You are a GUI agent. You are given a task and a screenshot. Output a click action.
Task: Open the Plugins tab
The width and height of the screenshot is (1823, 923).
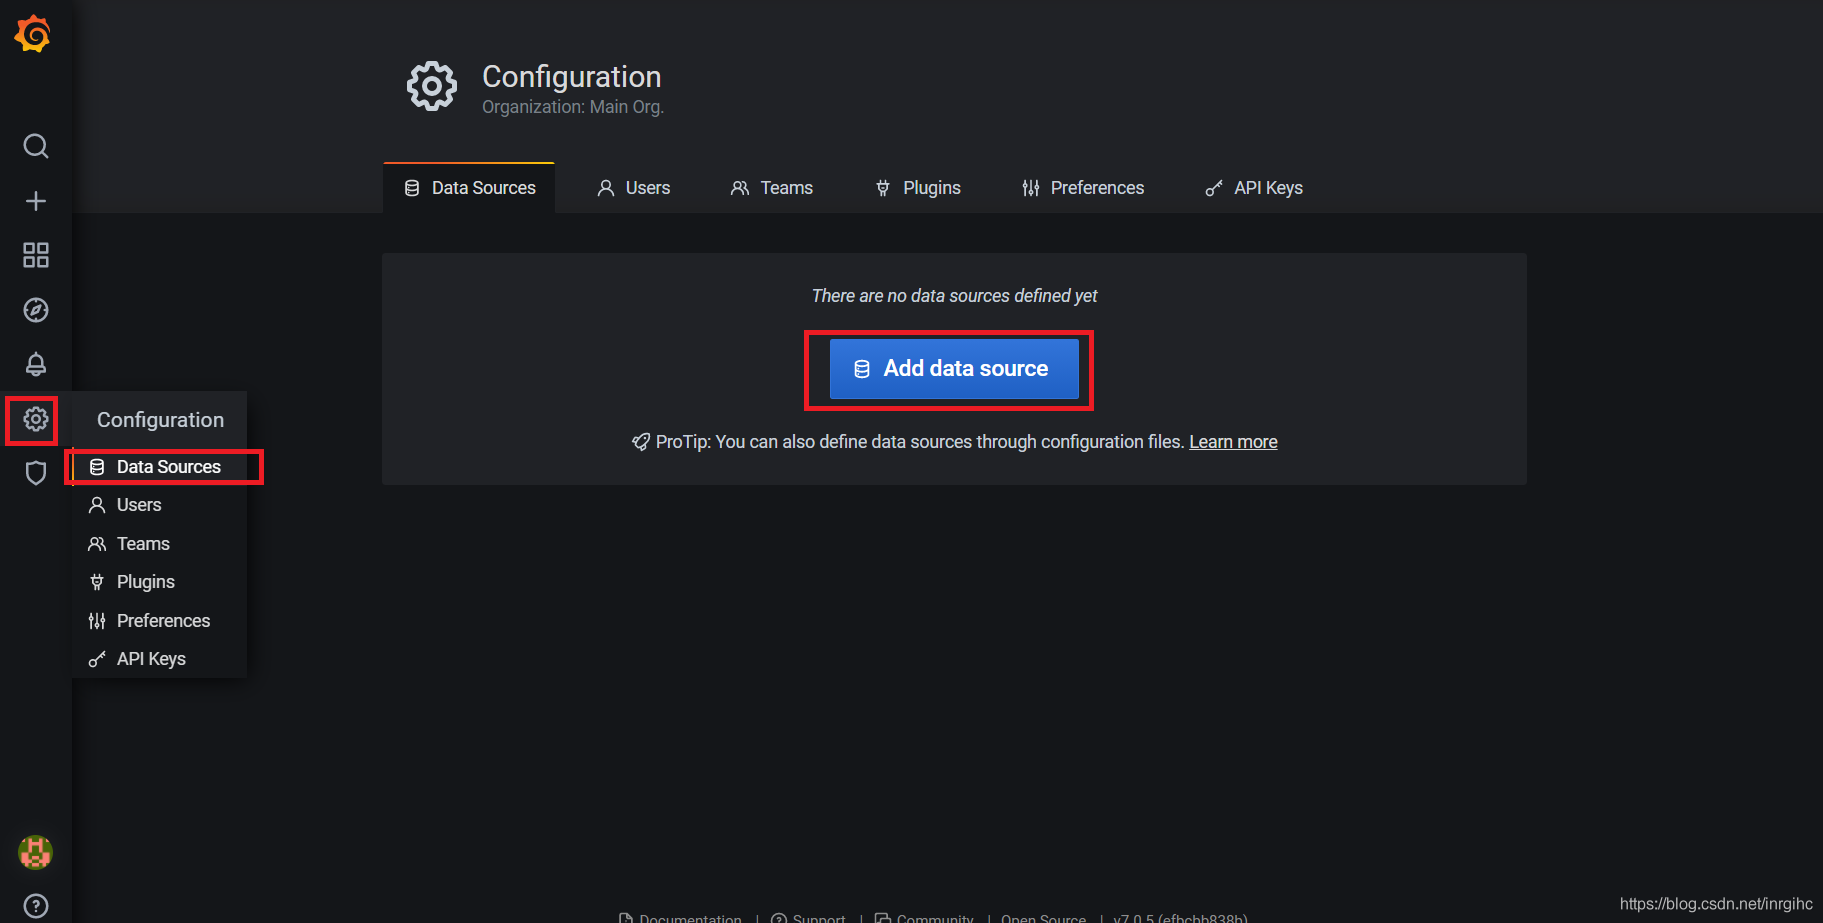point(918,188)
